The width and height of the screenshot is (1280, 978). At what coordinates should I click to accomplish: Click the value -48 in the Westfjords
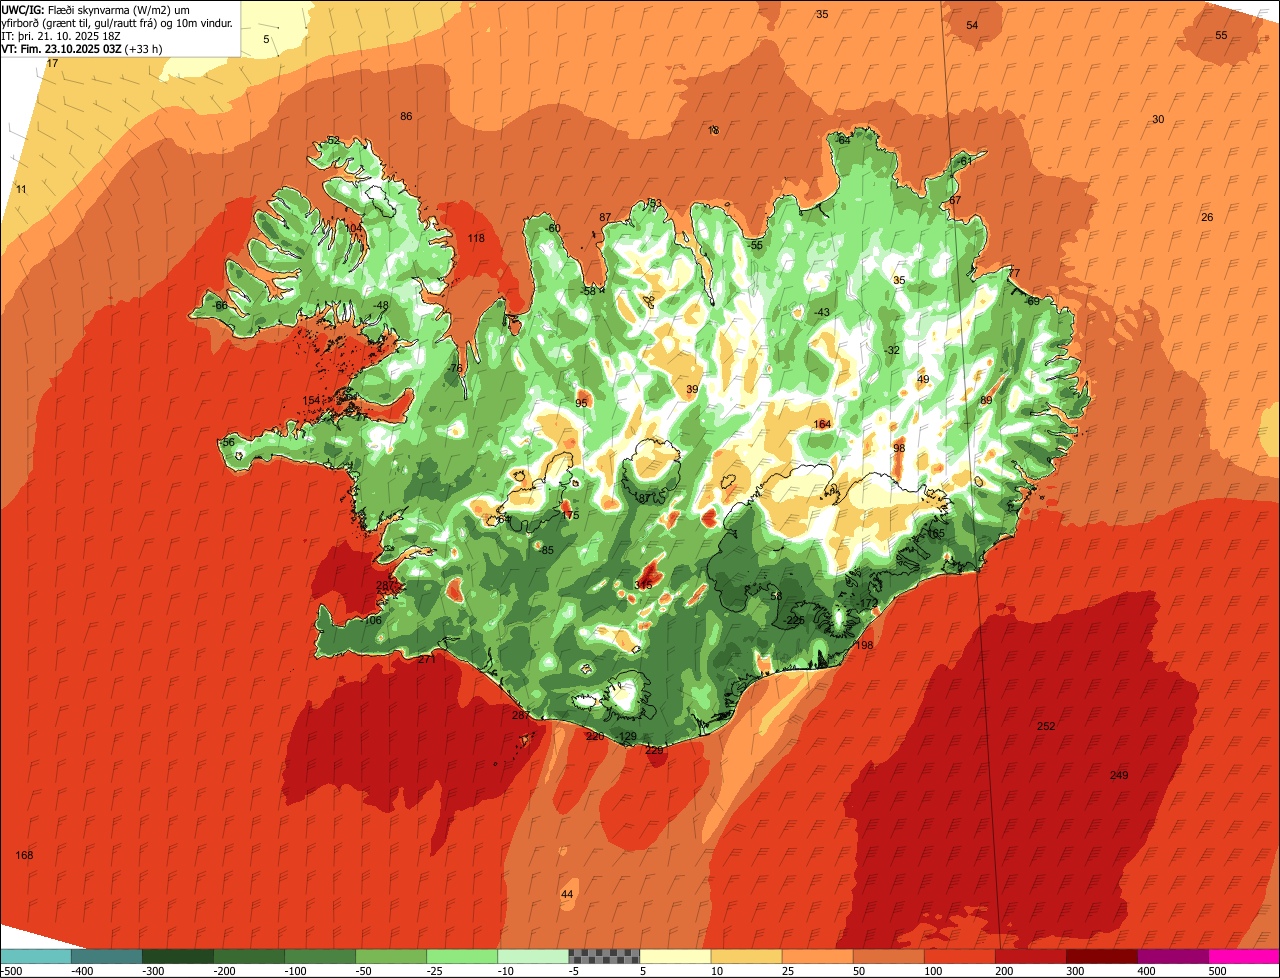coord(381,305)
